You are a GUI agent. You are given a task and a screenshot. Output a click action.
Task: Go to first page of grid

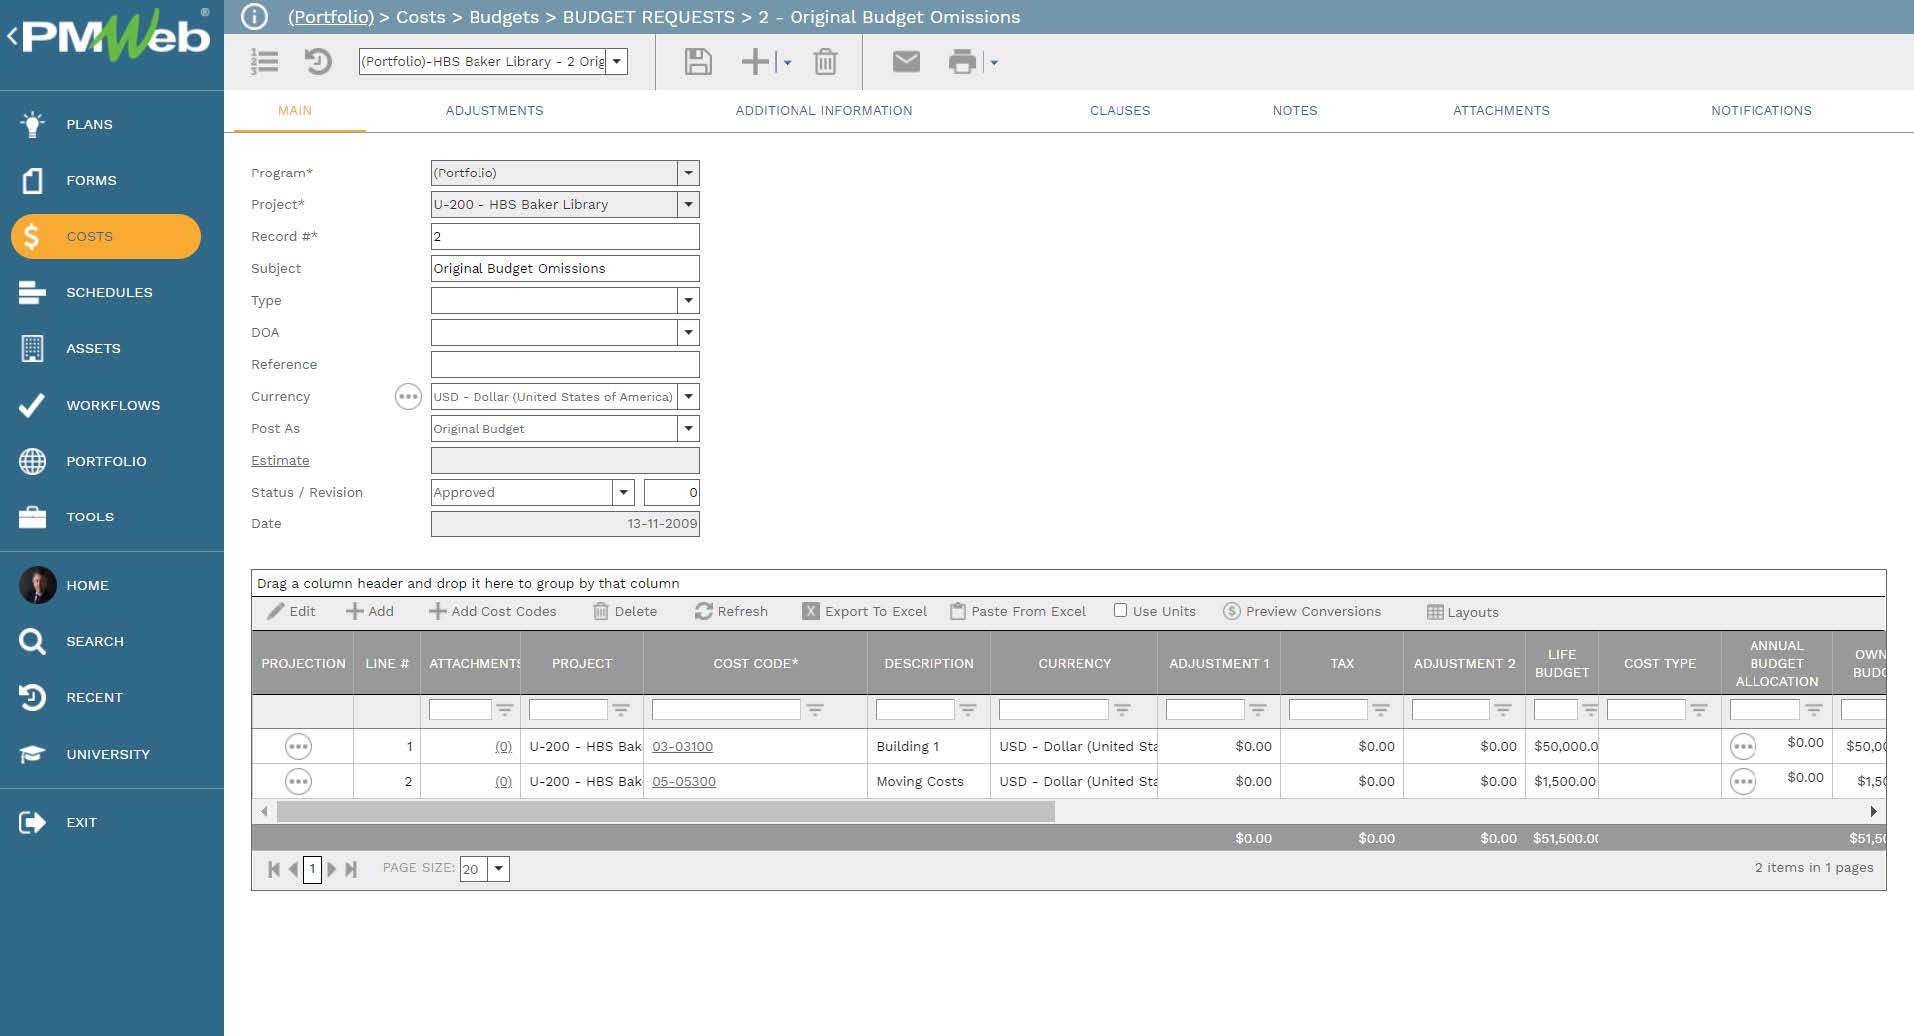point(273,869)
